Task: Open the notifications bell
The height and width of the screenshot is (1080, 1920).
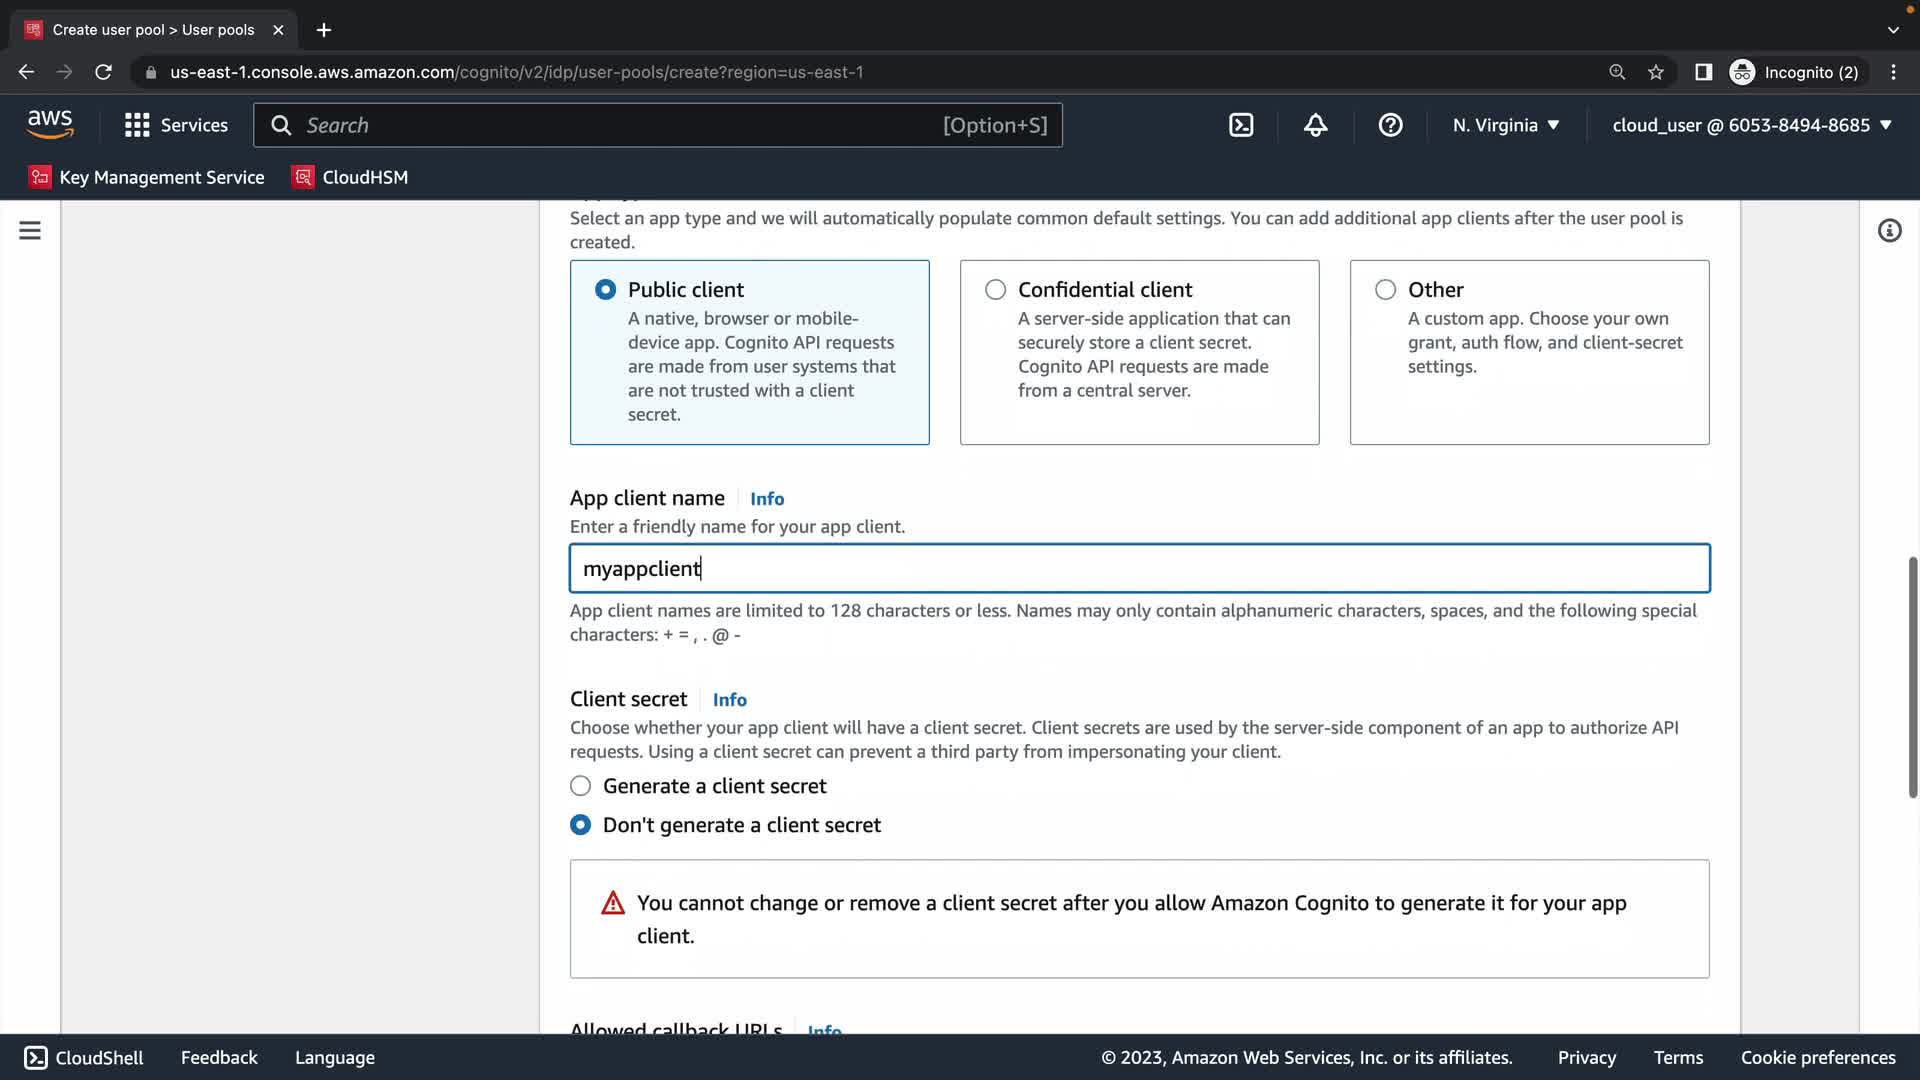Action: click(1315, 125)
